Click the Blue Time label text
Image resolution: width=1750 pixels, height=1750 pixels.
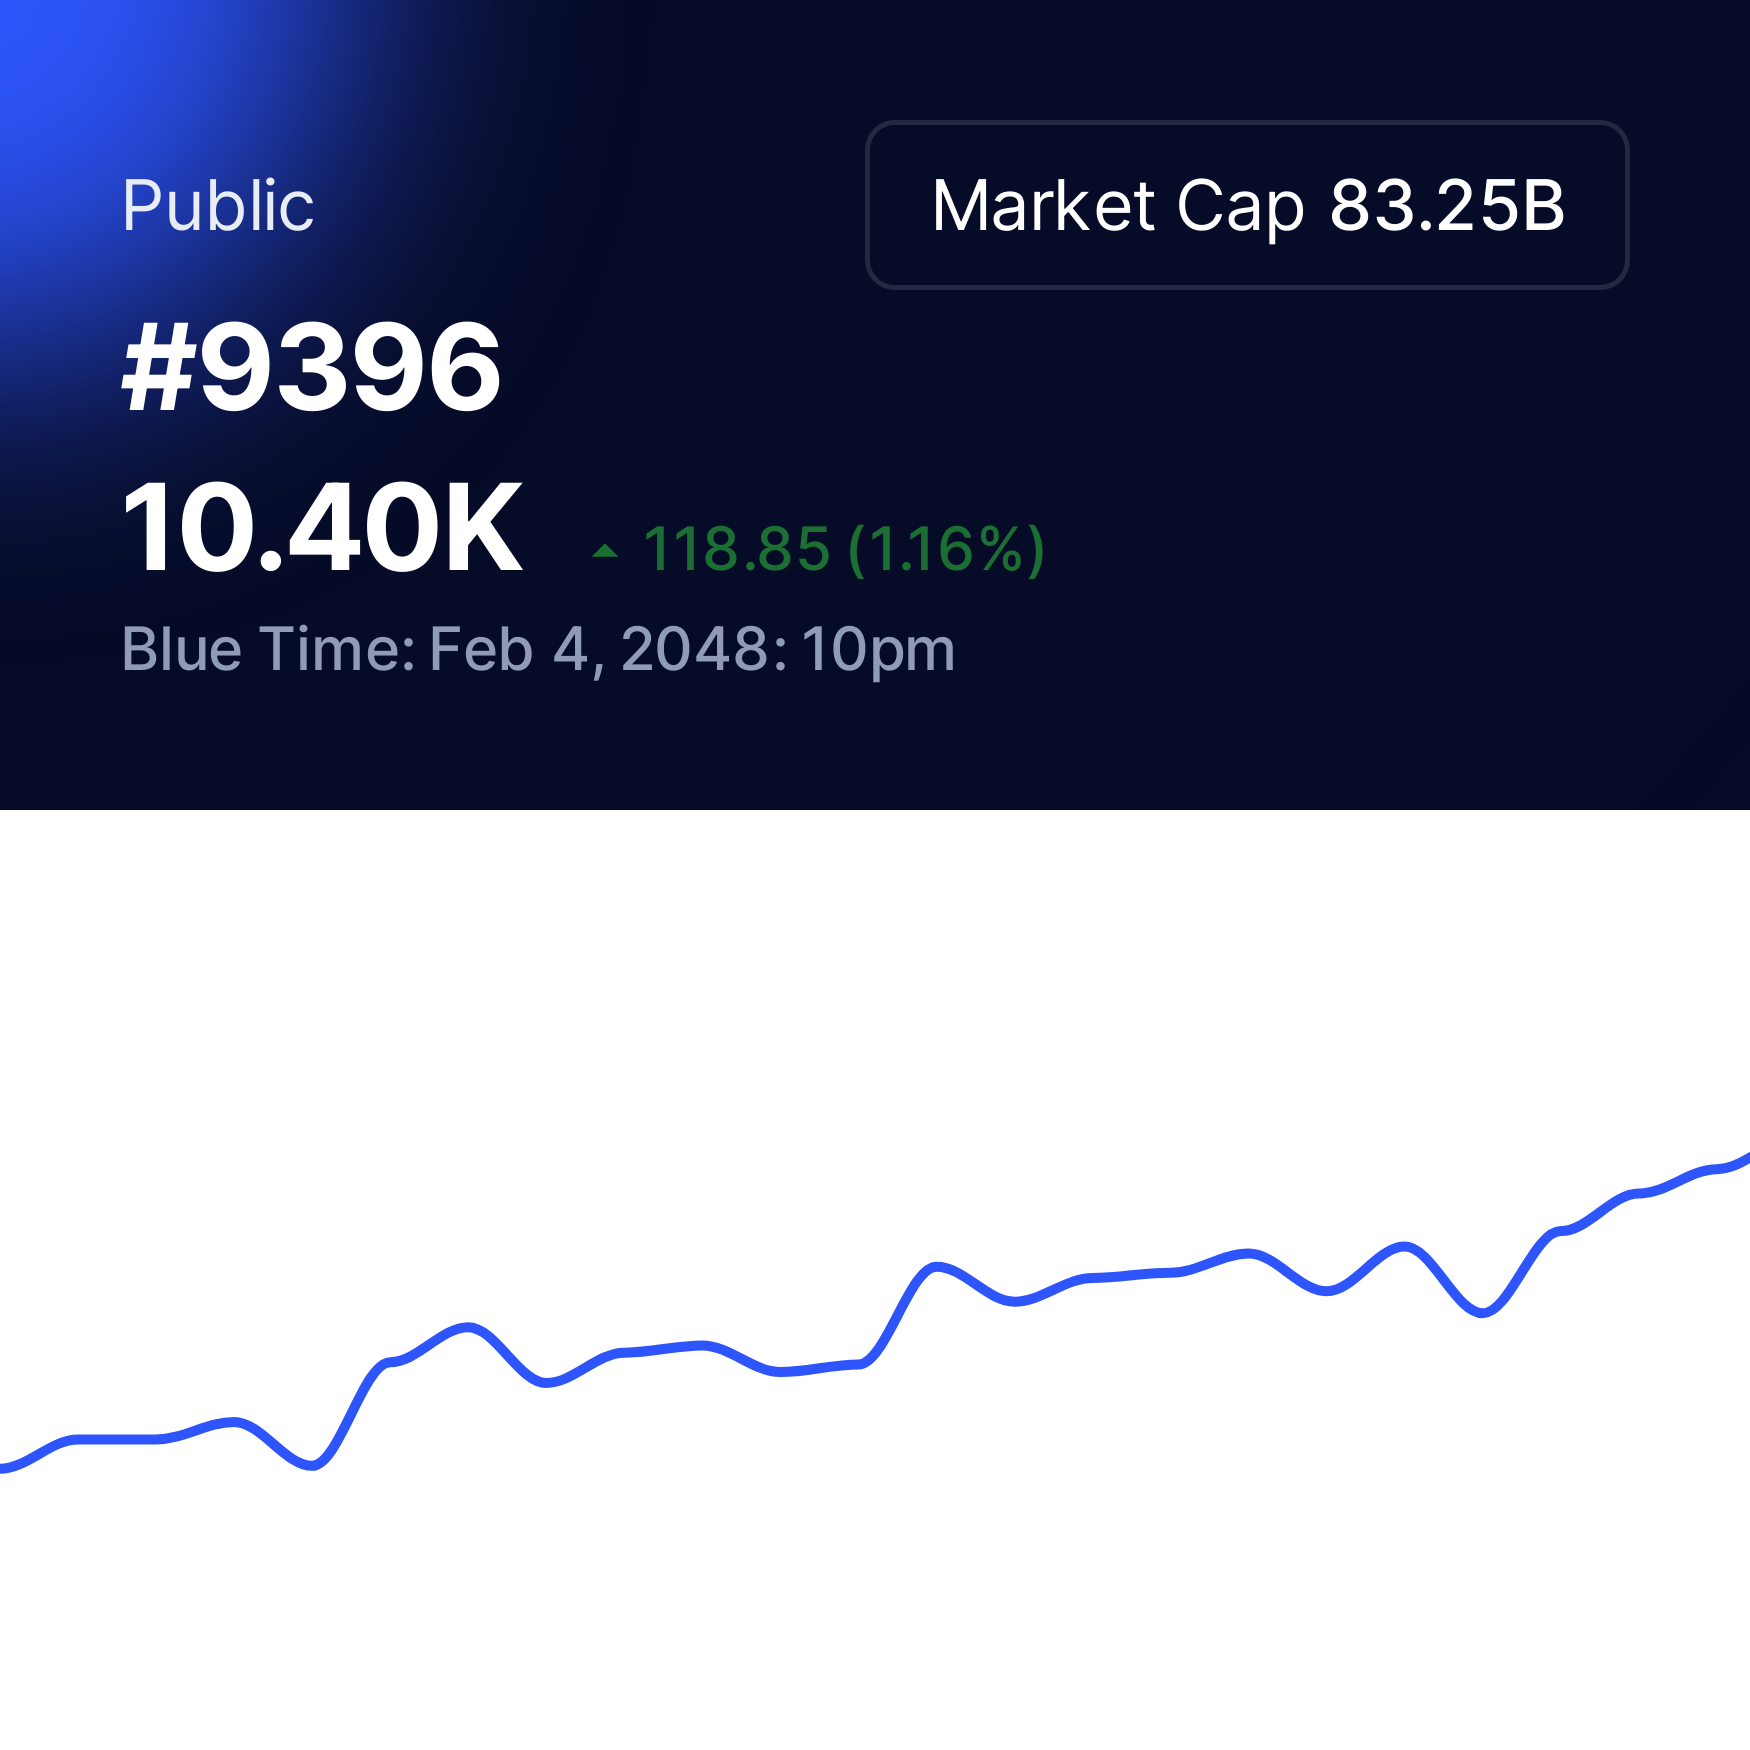(x=268, y=649)
